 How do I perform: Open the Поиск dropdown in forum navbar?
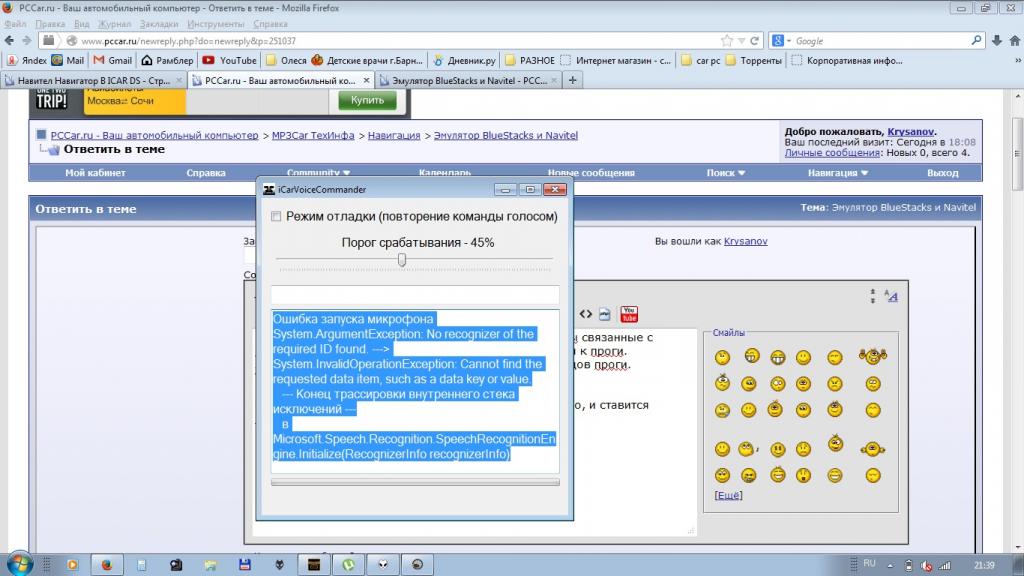[x=726, y=173]
